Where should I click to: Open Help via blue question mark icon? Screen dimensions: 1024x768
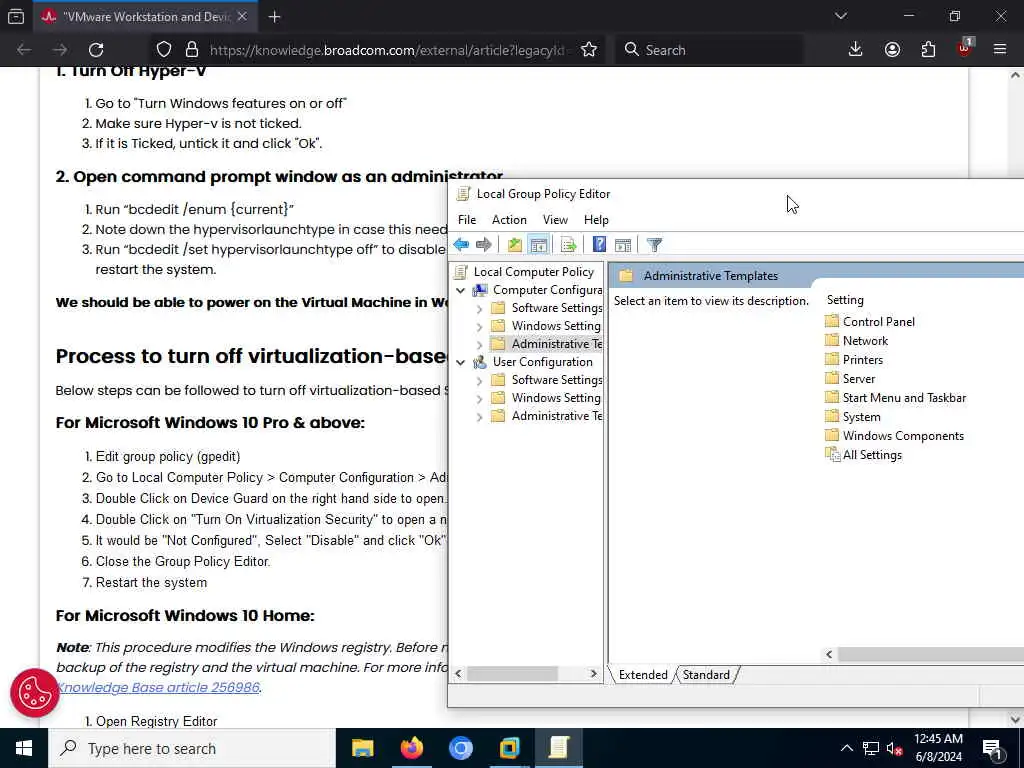click(599, 245)
